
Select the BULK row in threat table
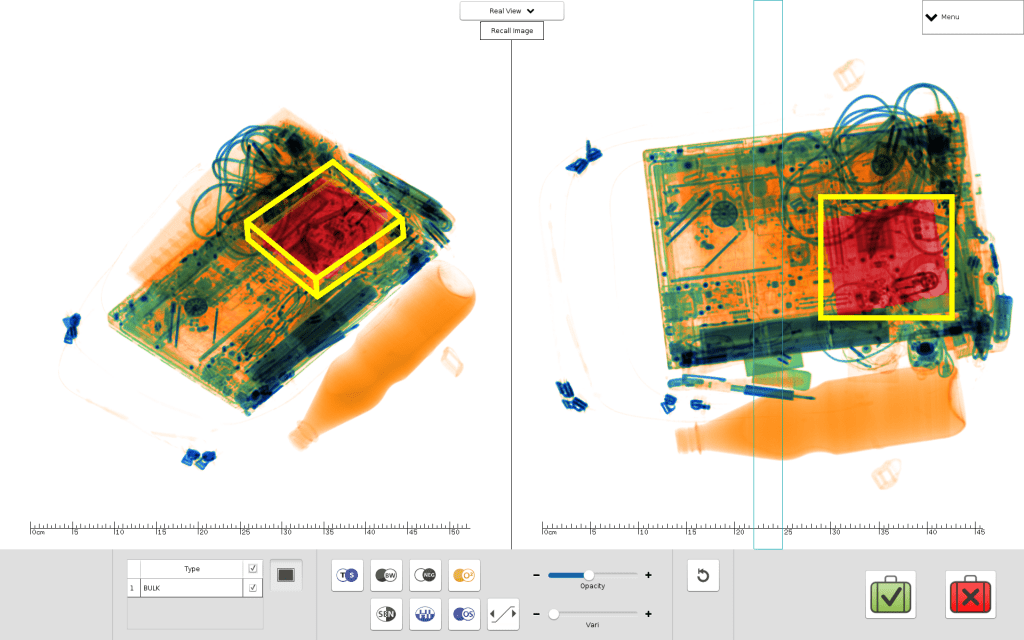[190, 588]
